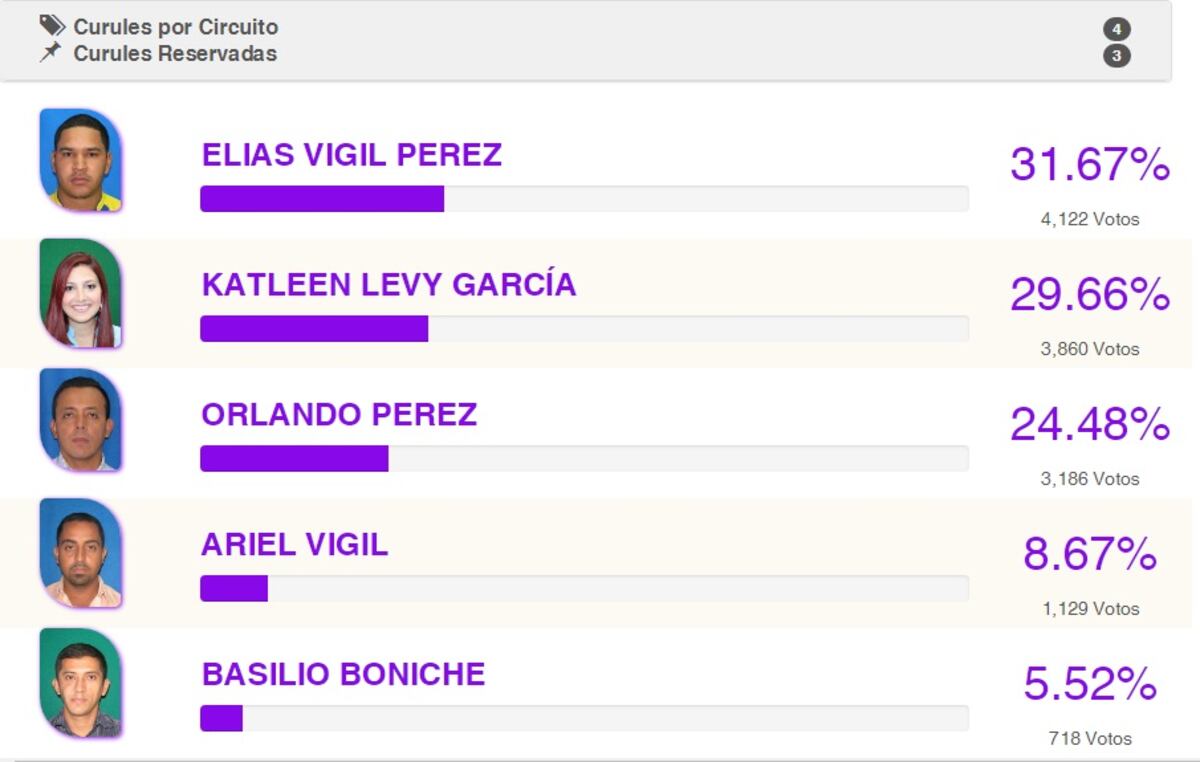Click Katleen Levy García's vote progress bar

[x=584, y=329]
